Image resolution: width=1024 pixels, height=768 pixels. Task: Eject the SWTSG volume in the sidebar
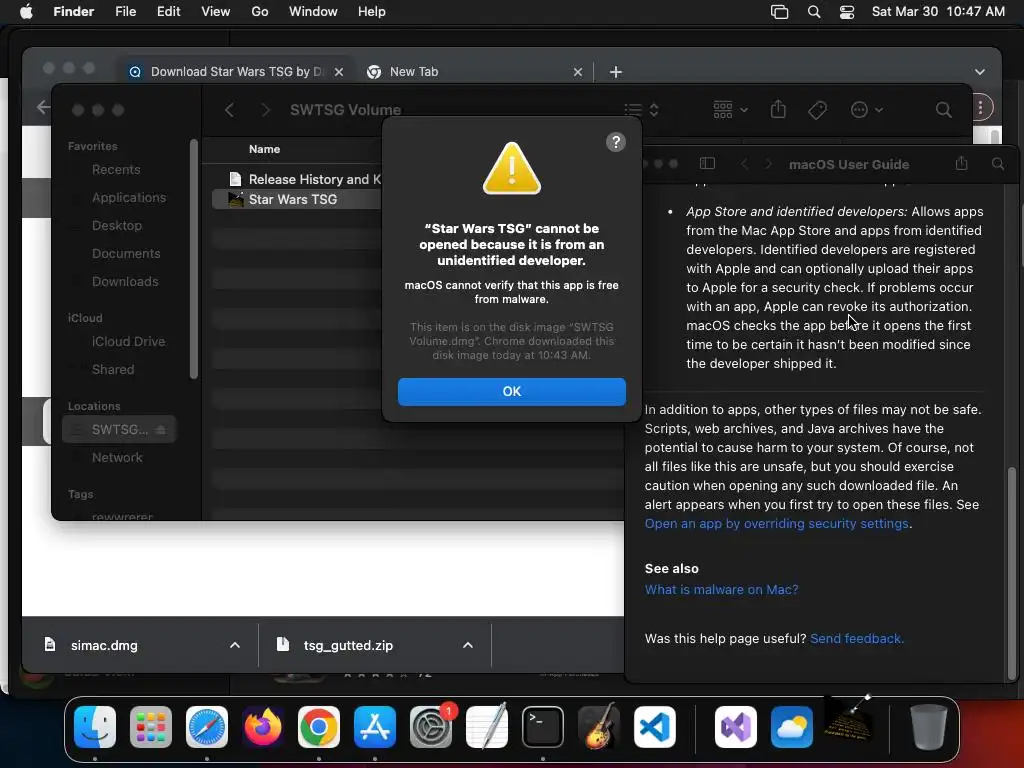click(x=161, y=430)
